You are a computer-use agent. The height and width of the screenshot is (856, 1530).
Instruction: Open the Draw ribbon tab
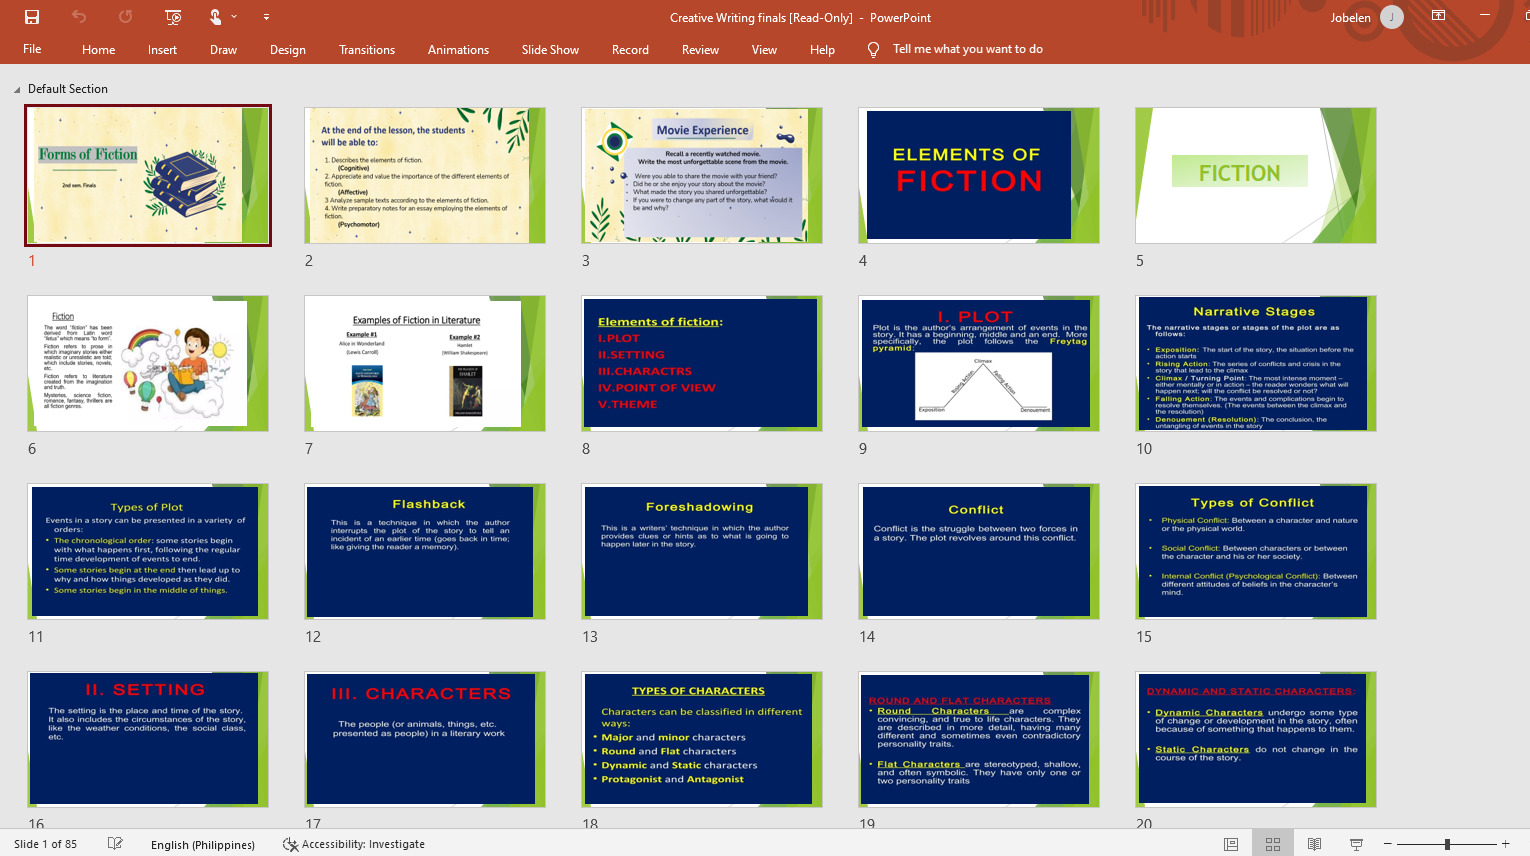(x=223, y=50)
